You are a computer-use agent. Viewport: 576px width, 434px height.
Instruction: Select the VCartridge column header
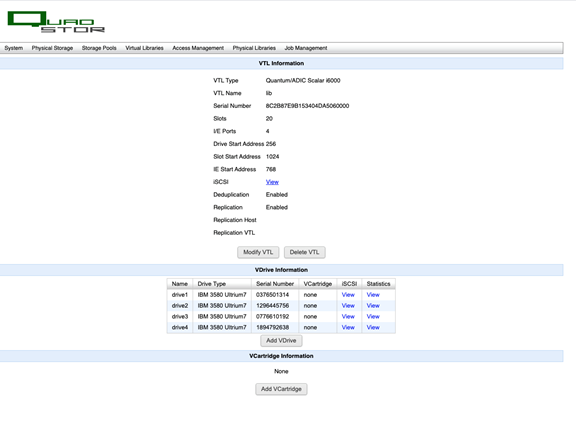click(x=318, y=284)
